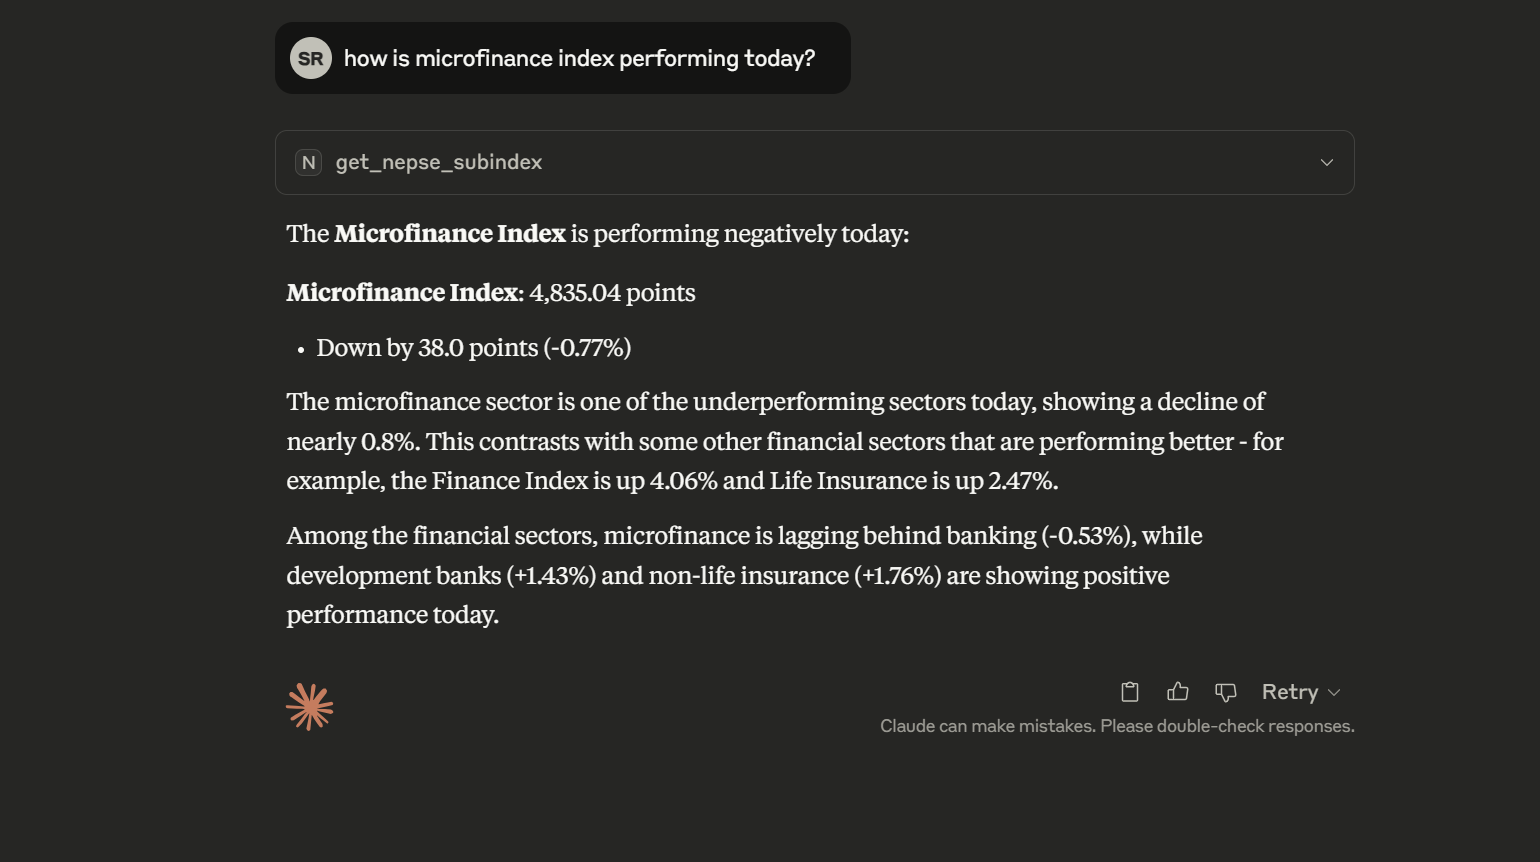Click the Retry button
Image resolution: width=1540 pixels, height=862 pixels.
1290,691
